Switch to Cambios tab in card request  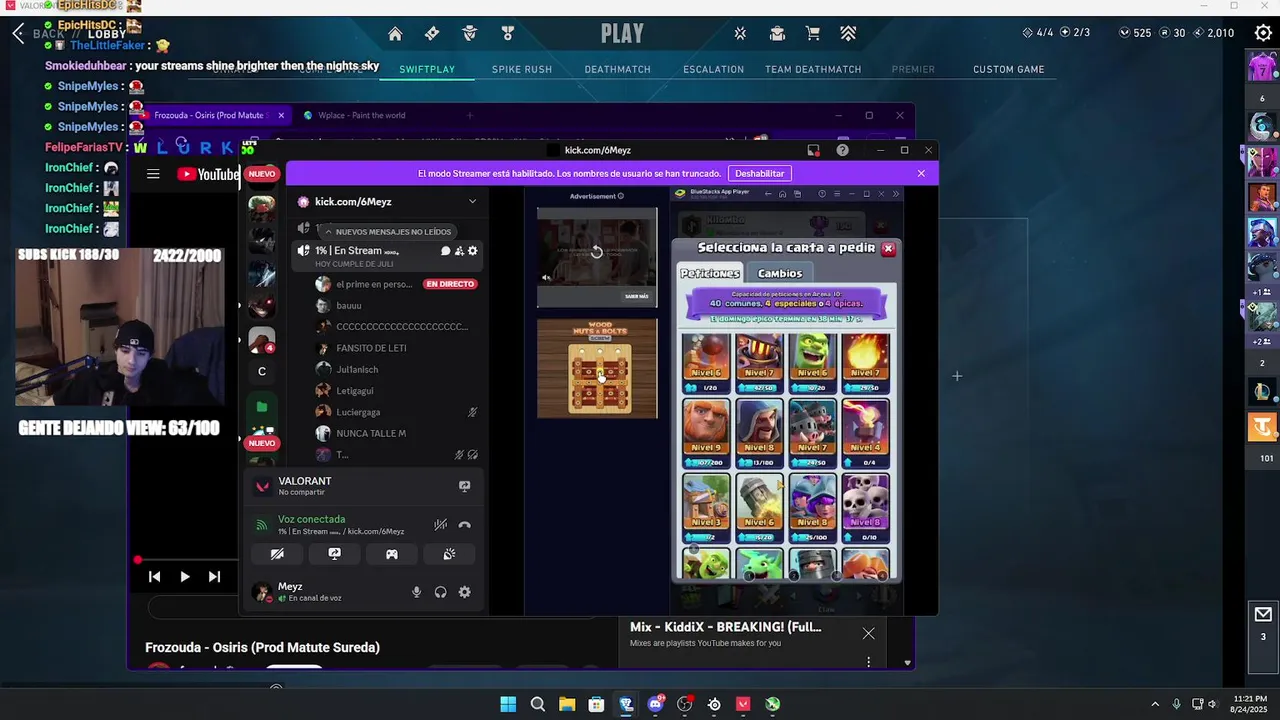click(780, 273)
